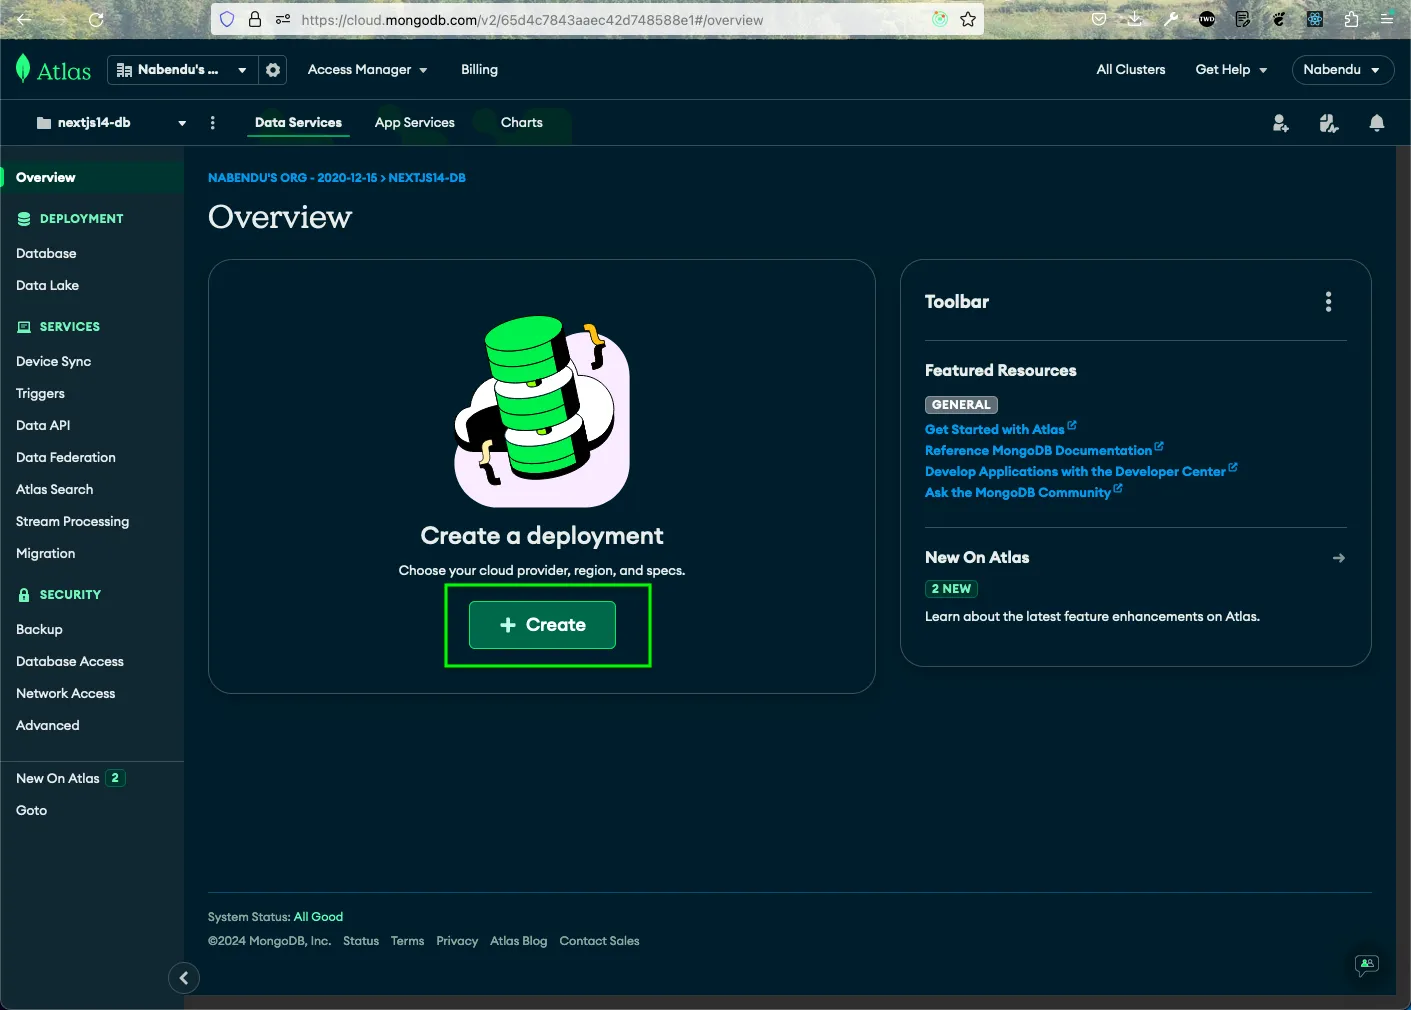This screenshot has width=1411, height=1010.
Task: Click the 2 NEW badge
Action: coord(951,589)
